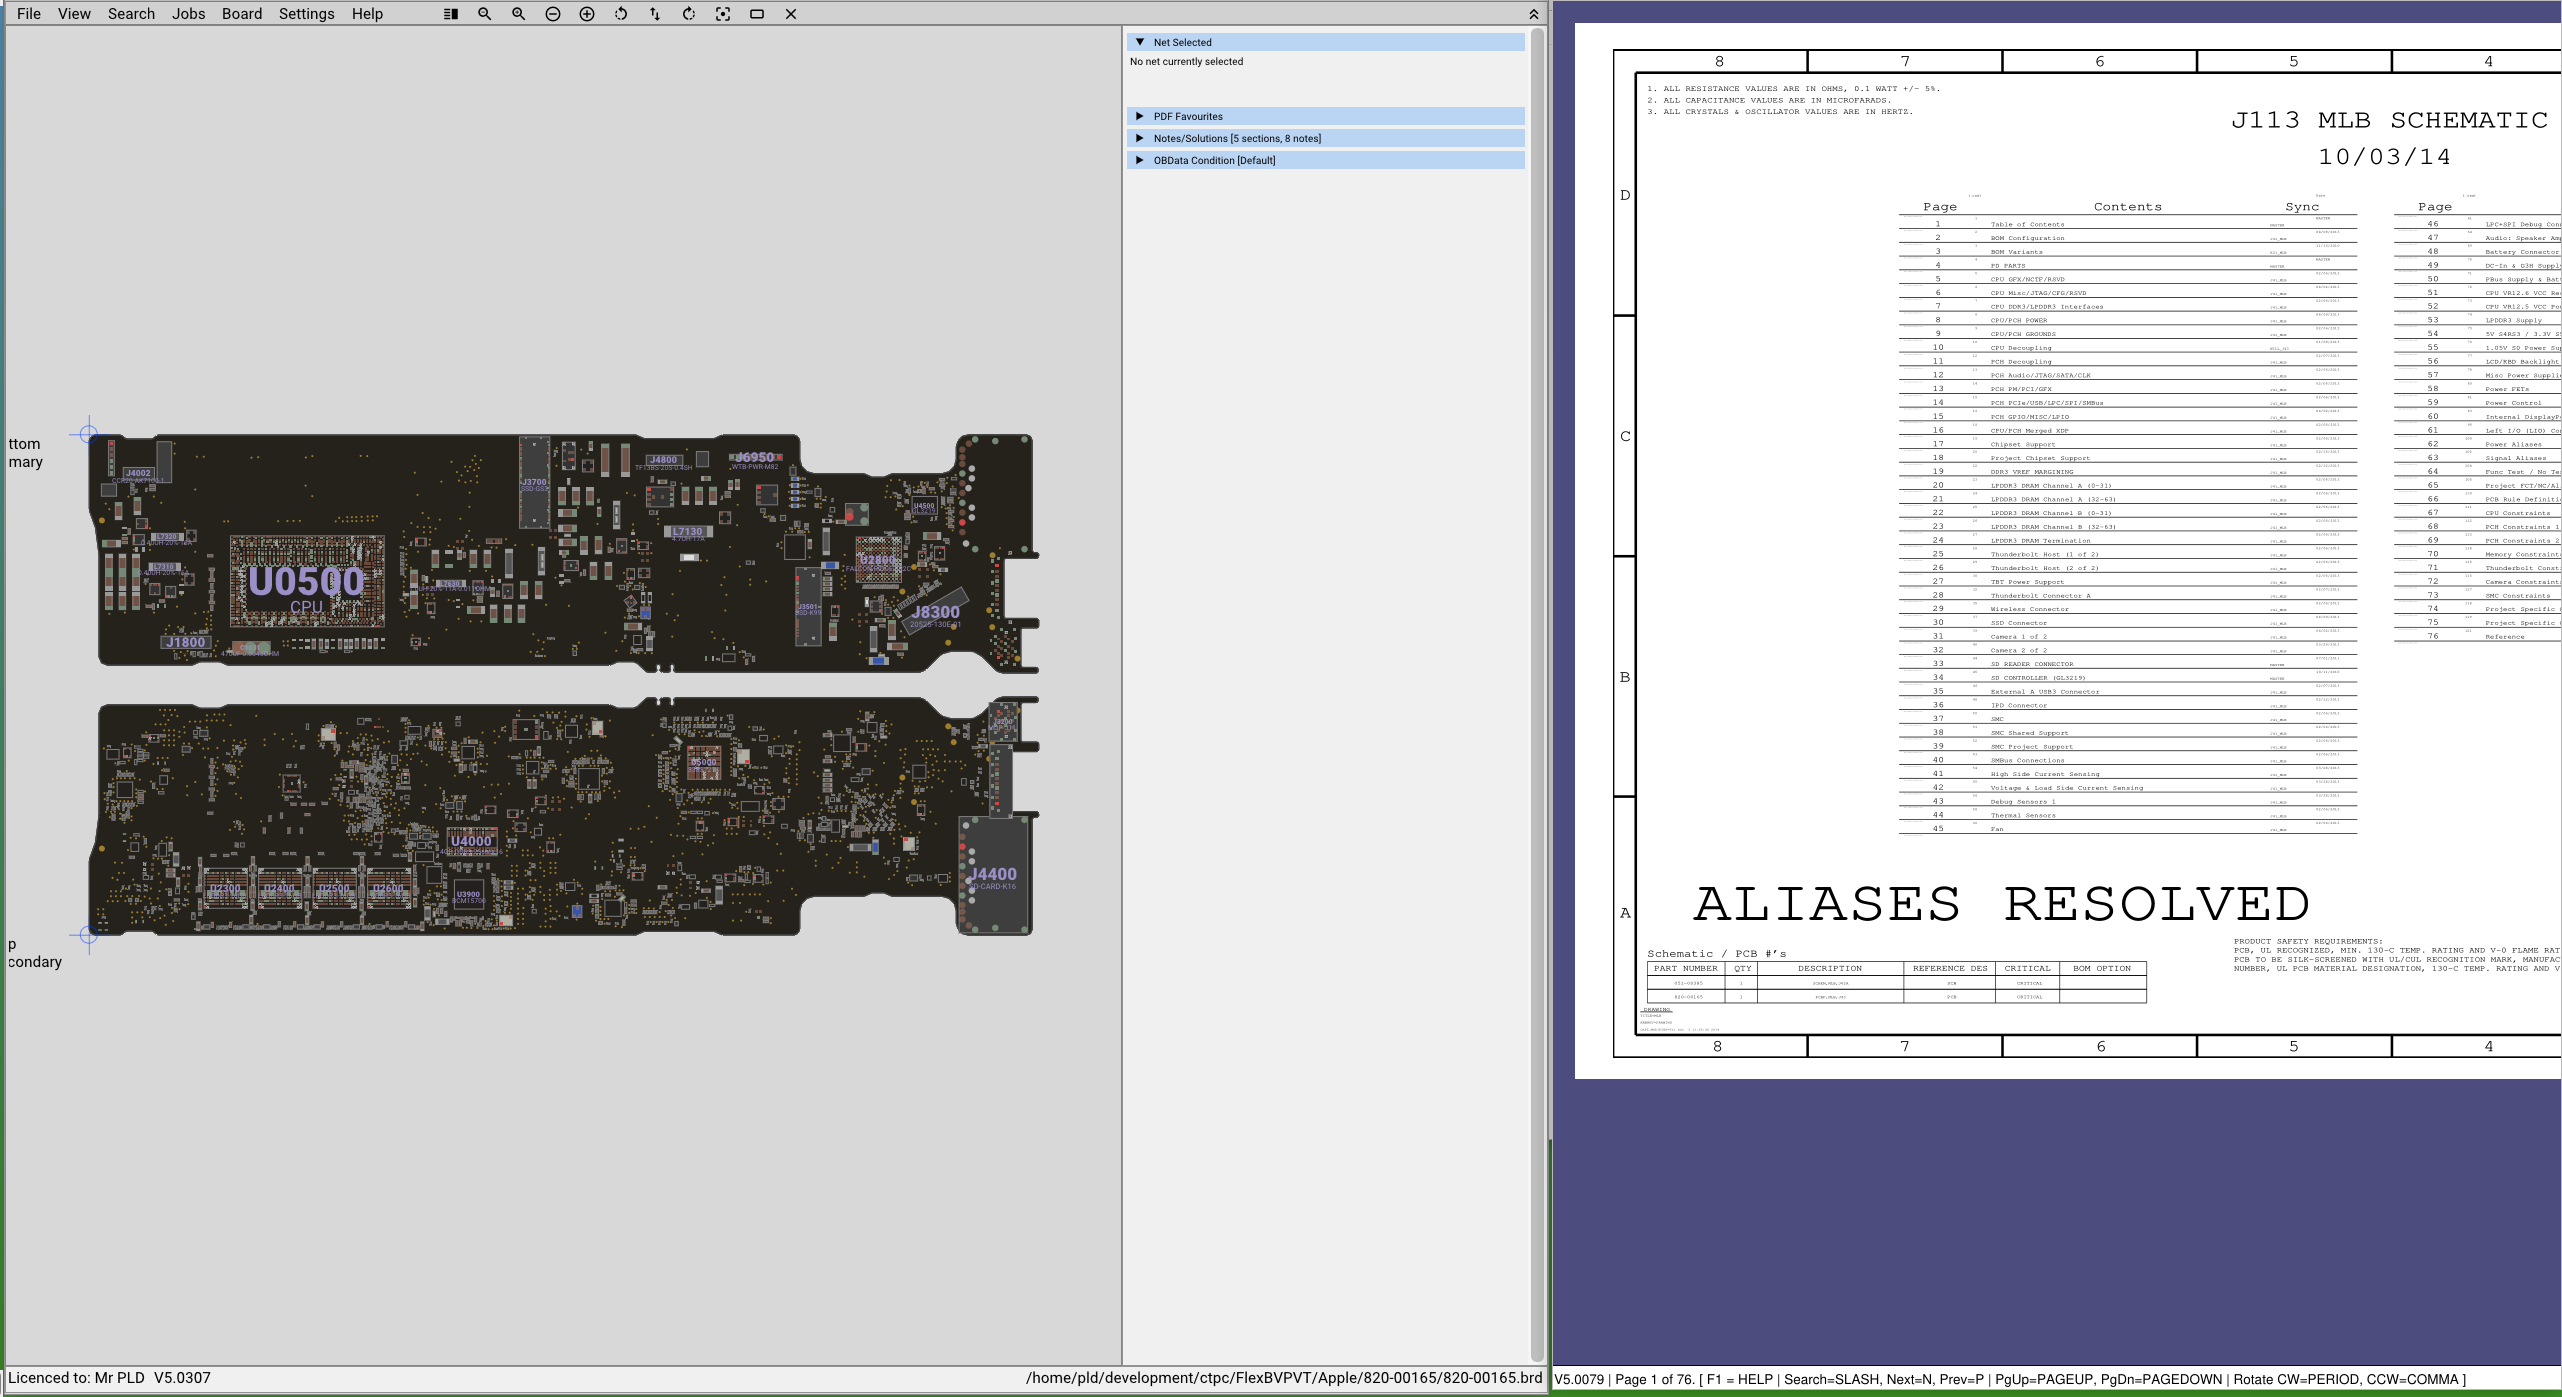Image resolution: width=2562 pixels, height=1397 pixels.
Task: Click 'ALIASES RESOLVED' heading in PDF
Action: point(2001,904)
